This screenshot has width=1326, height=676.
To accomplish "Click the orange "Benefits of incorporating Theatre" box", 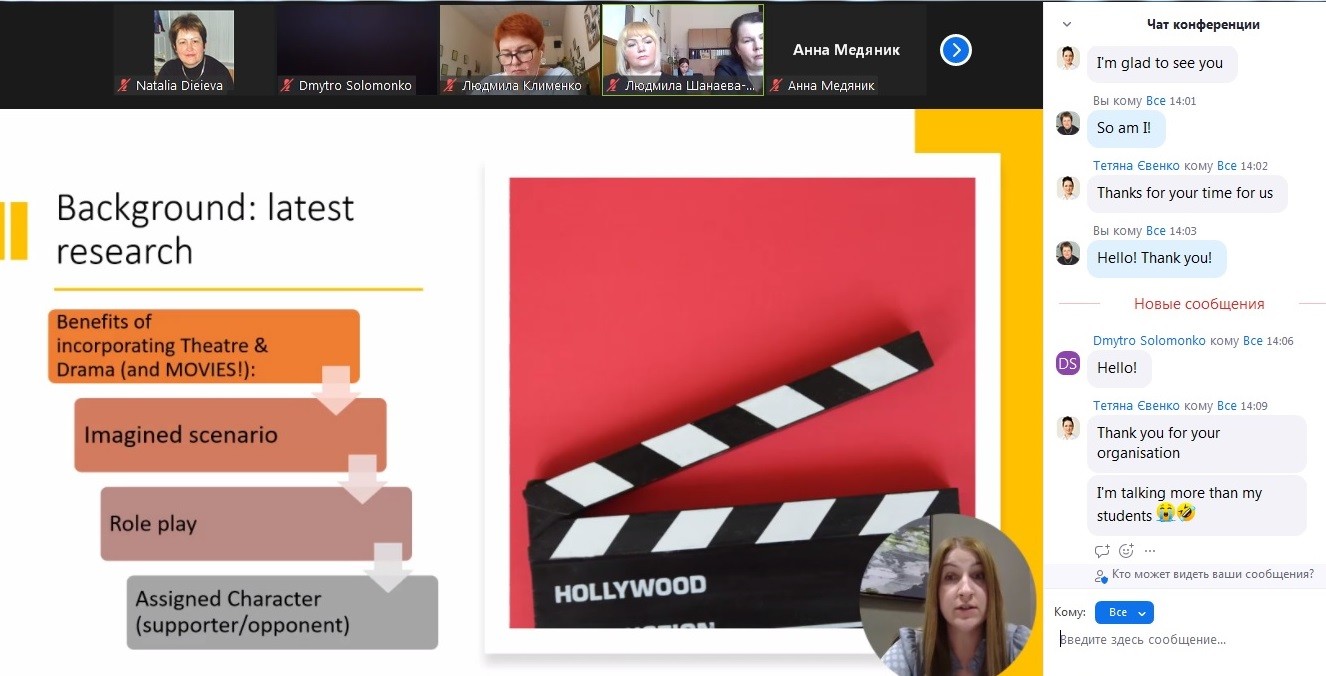I will point(204,346).
